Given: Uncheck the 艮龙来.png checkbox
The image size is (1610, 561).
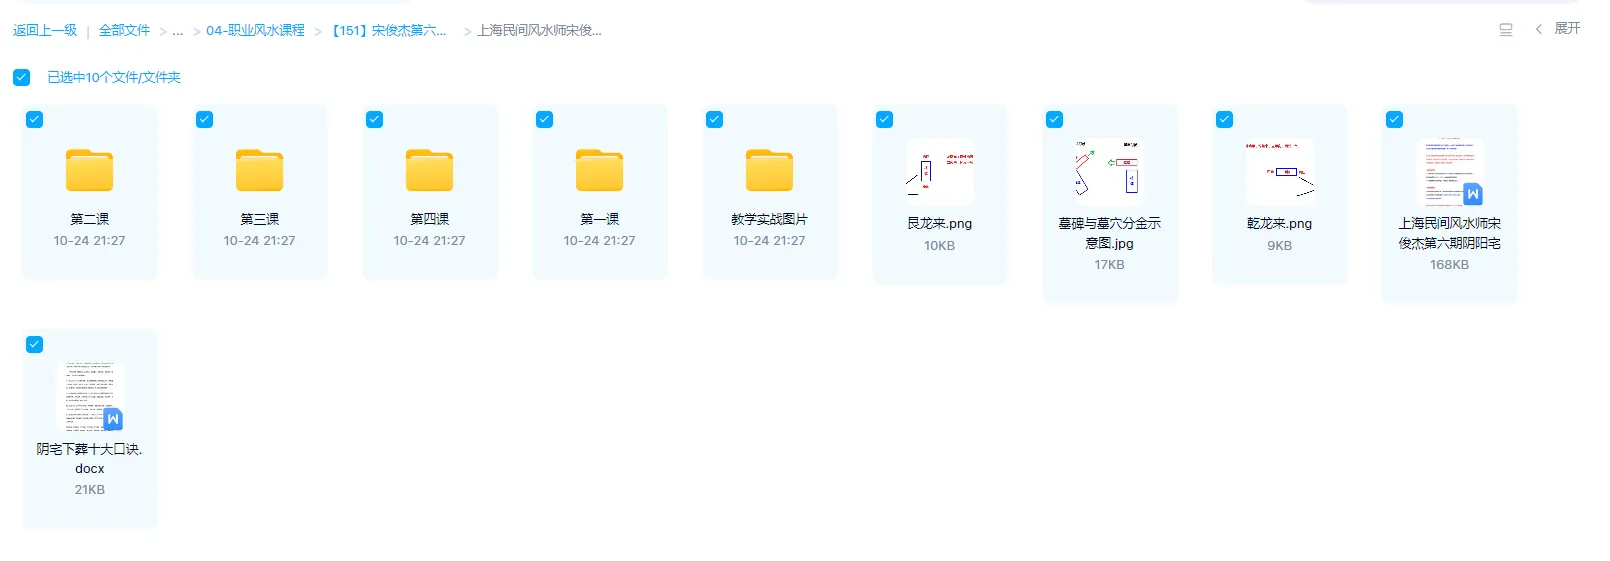Looking at the screenshot, I should (884, 119).
